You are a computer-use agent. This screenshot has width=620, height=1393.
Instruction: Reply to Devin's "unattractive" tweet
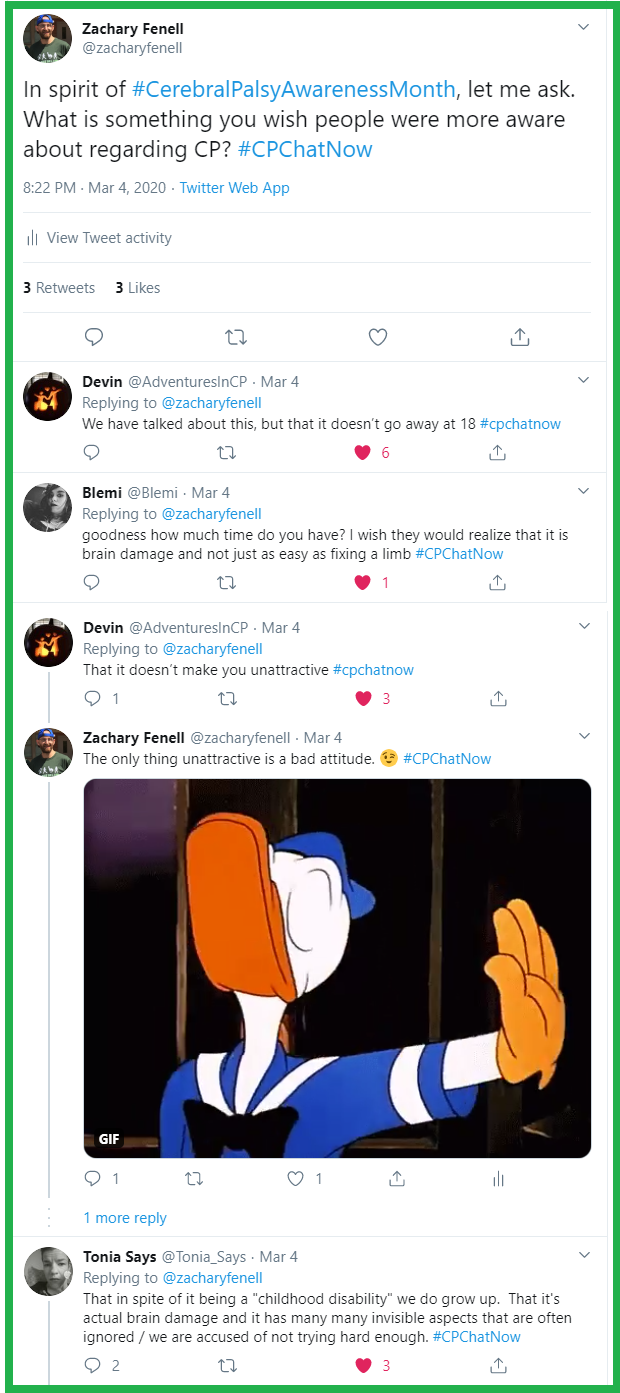click(x=92, y=698)
